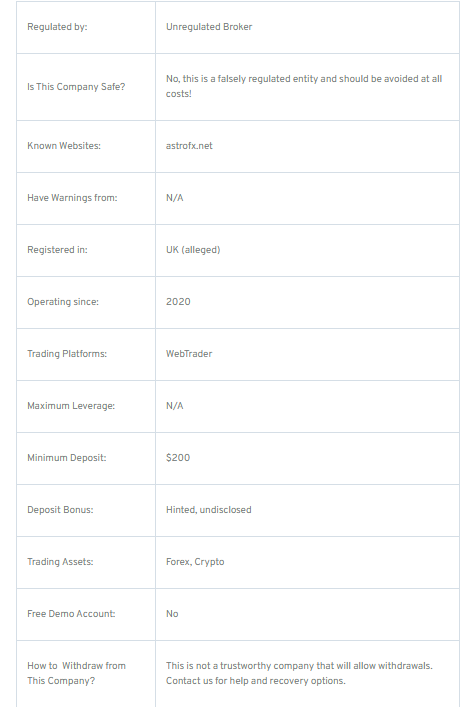Click the 'Known Websites:' label
Viewport: 469px width, 707px height.
pos(64,146)
